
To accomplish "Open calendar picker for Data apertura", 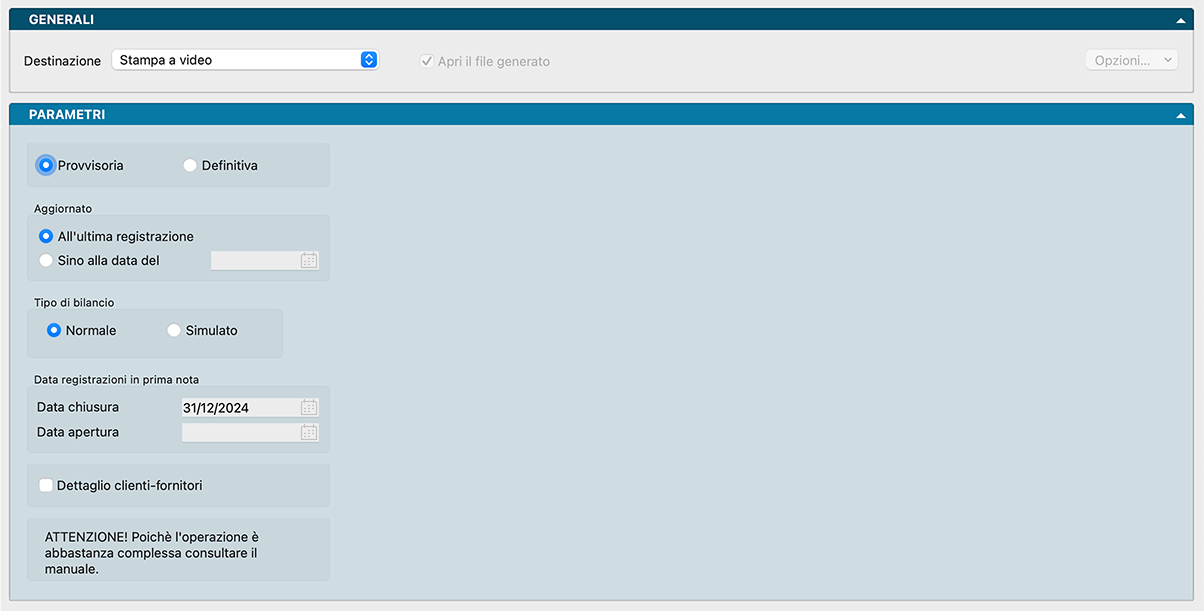I will 309,433.
